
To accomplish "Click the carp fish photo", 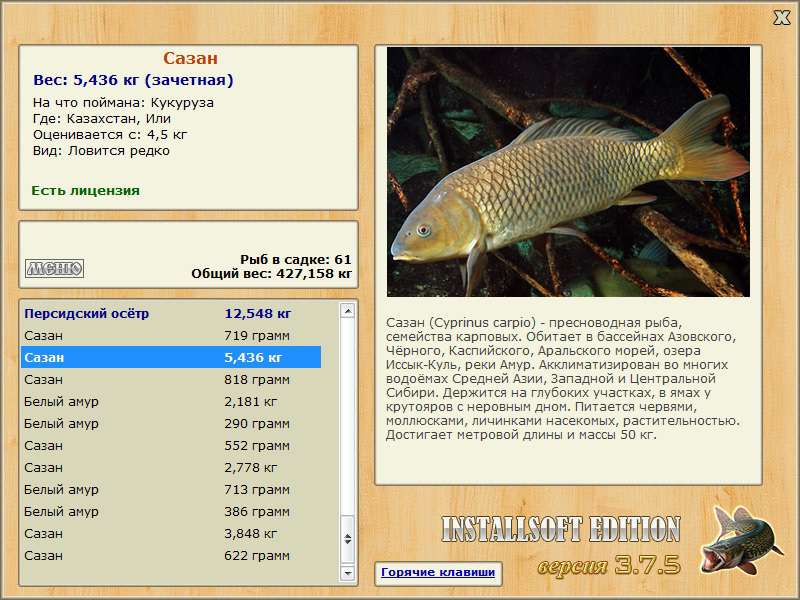I will tap(568, 172).
